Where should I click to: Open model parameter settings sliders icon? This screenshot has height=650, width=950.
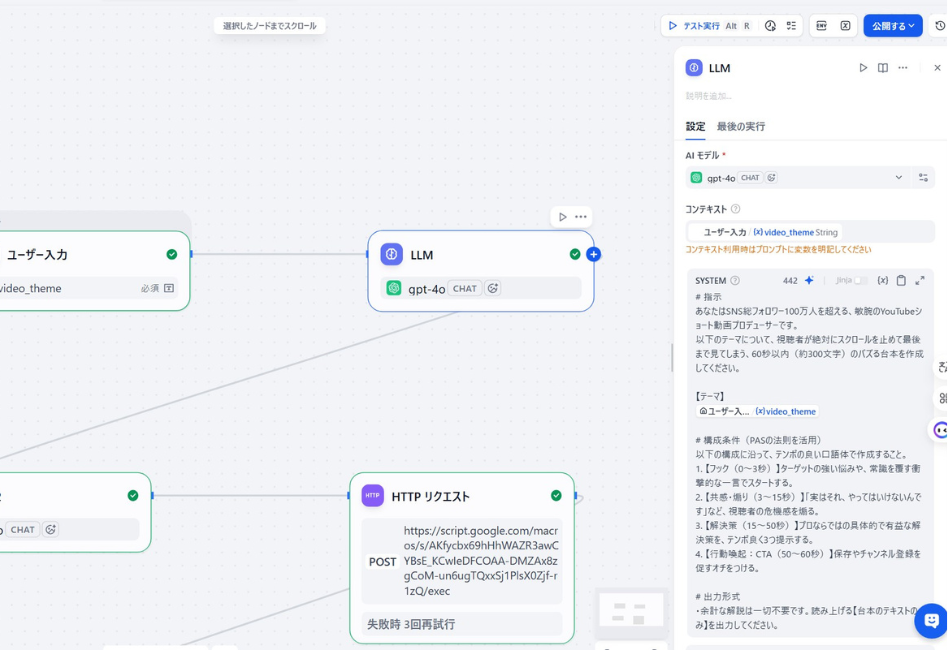point(923,178)
